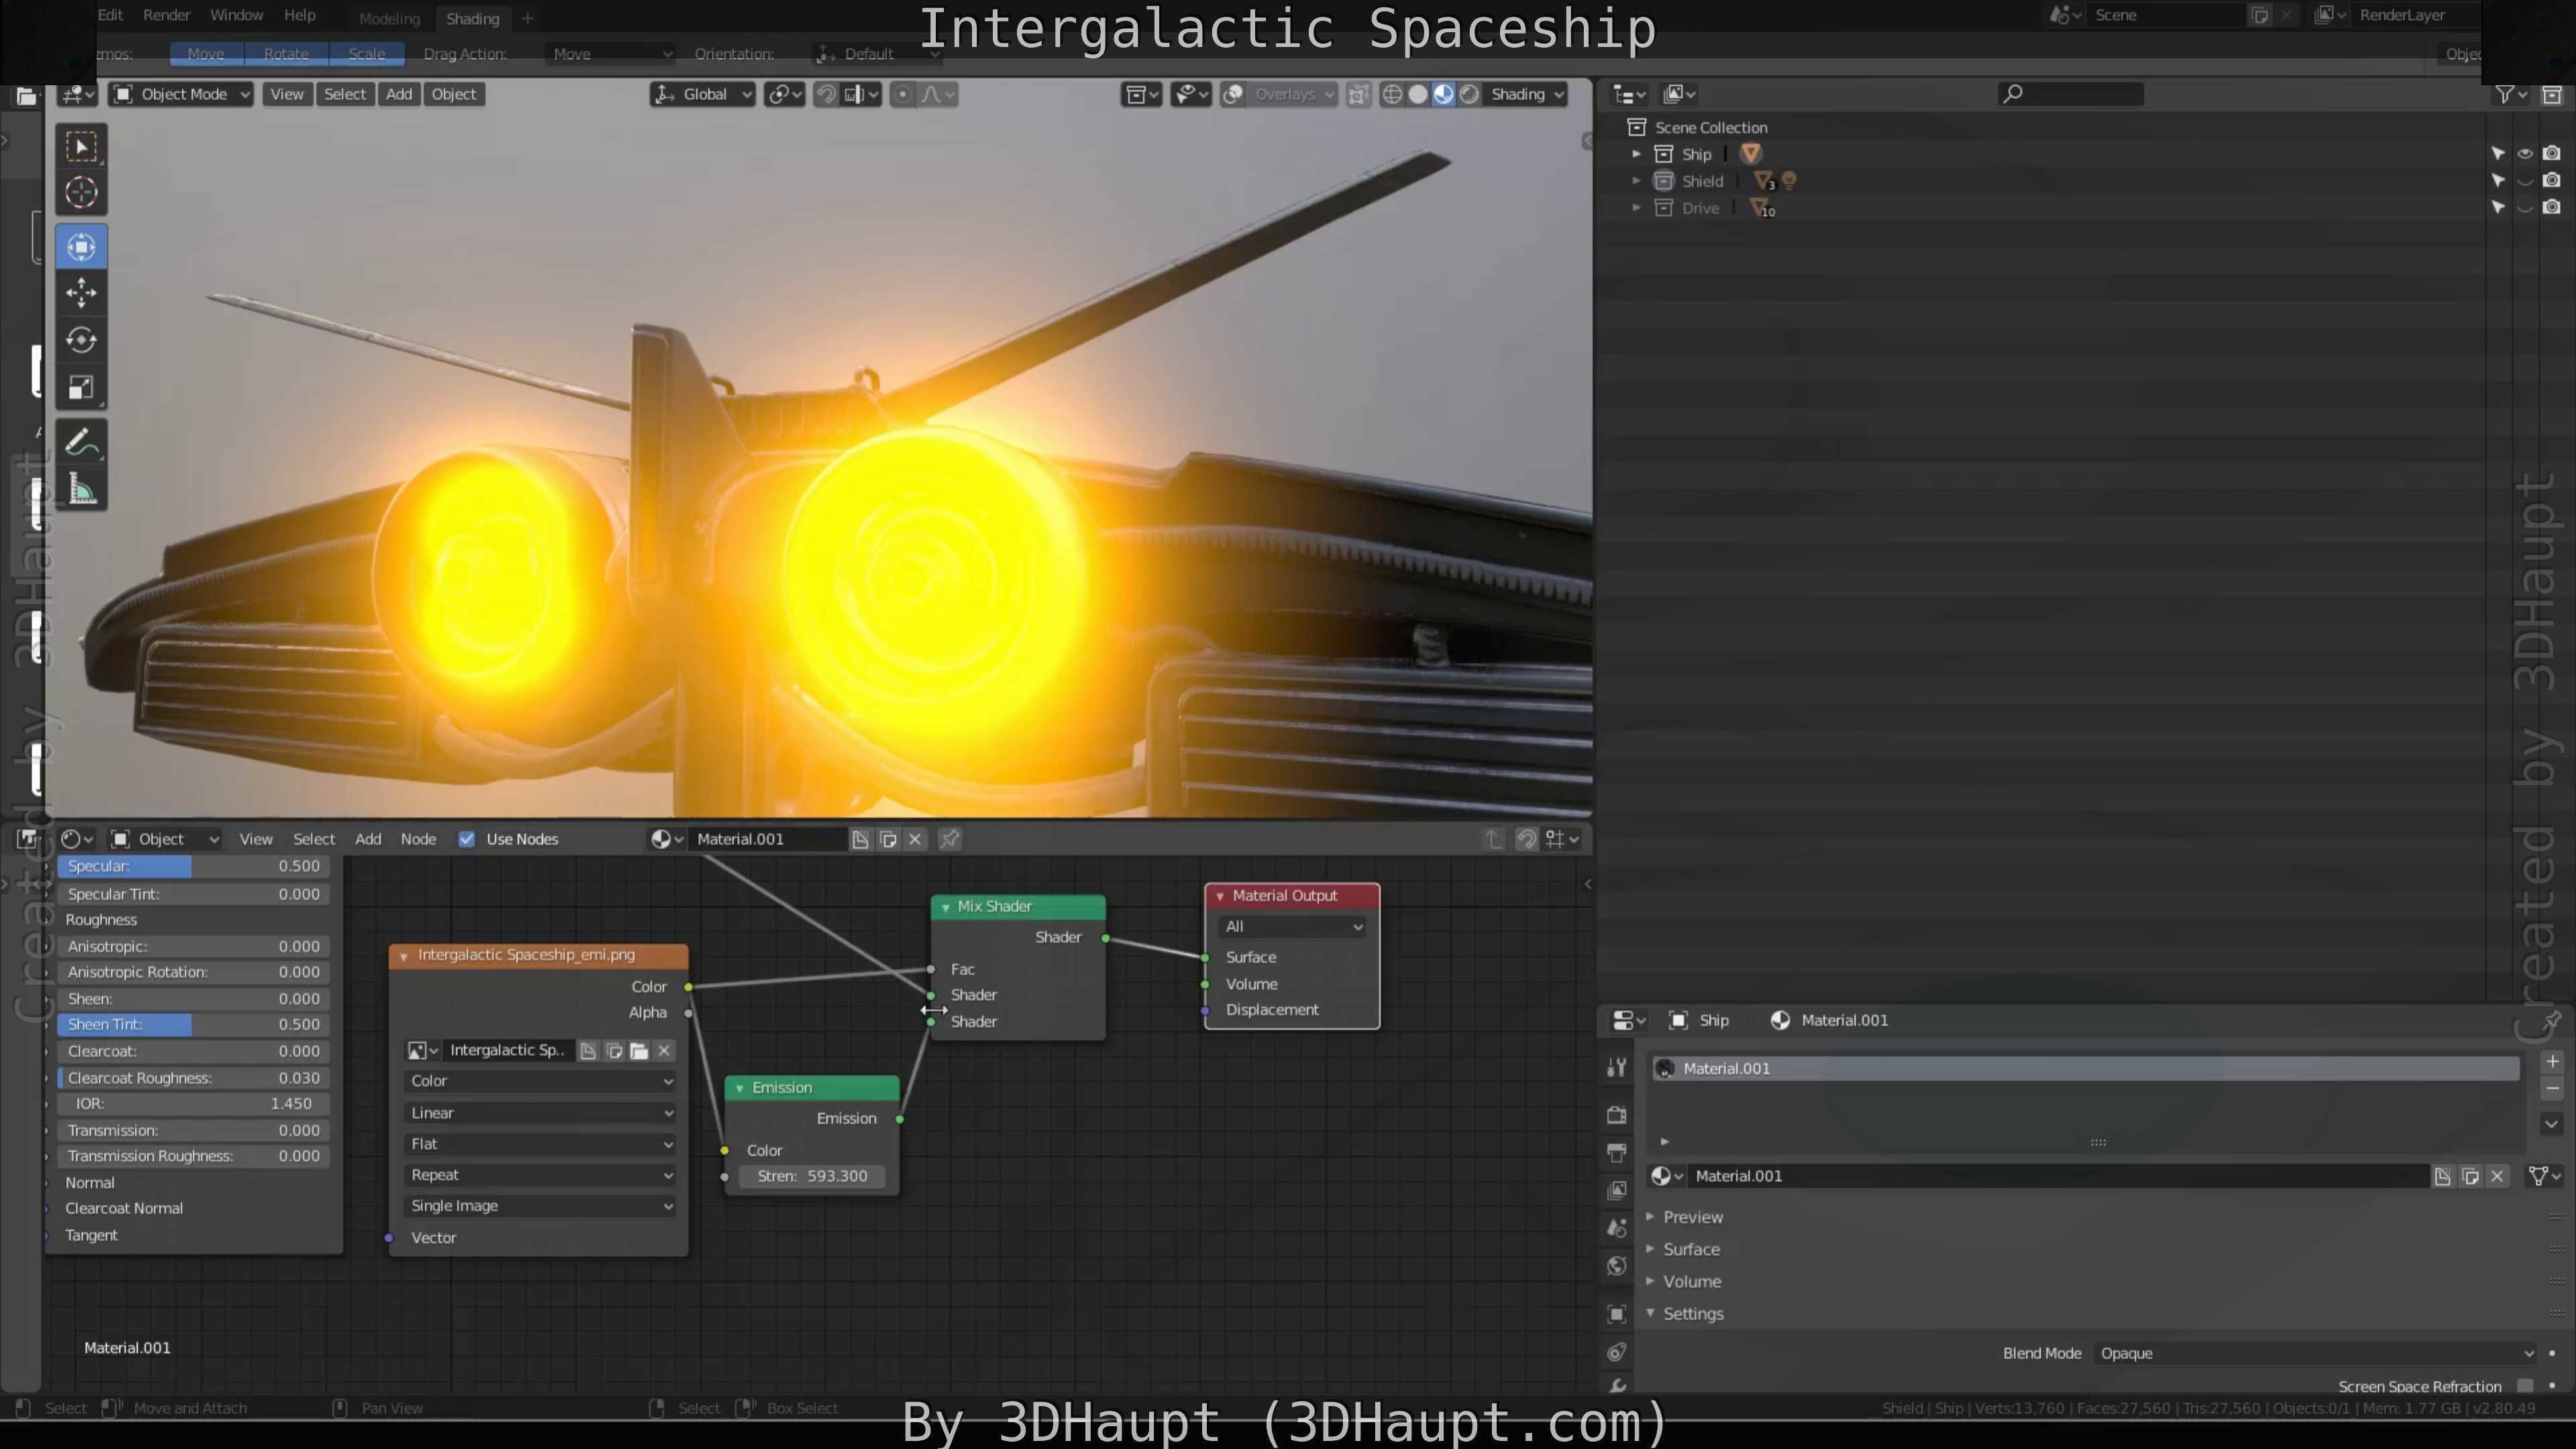This screenshot has width=2576, height=1449.
Task: Adjust the Clearcoat Roughness slider
Action: (193, 1078)
